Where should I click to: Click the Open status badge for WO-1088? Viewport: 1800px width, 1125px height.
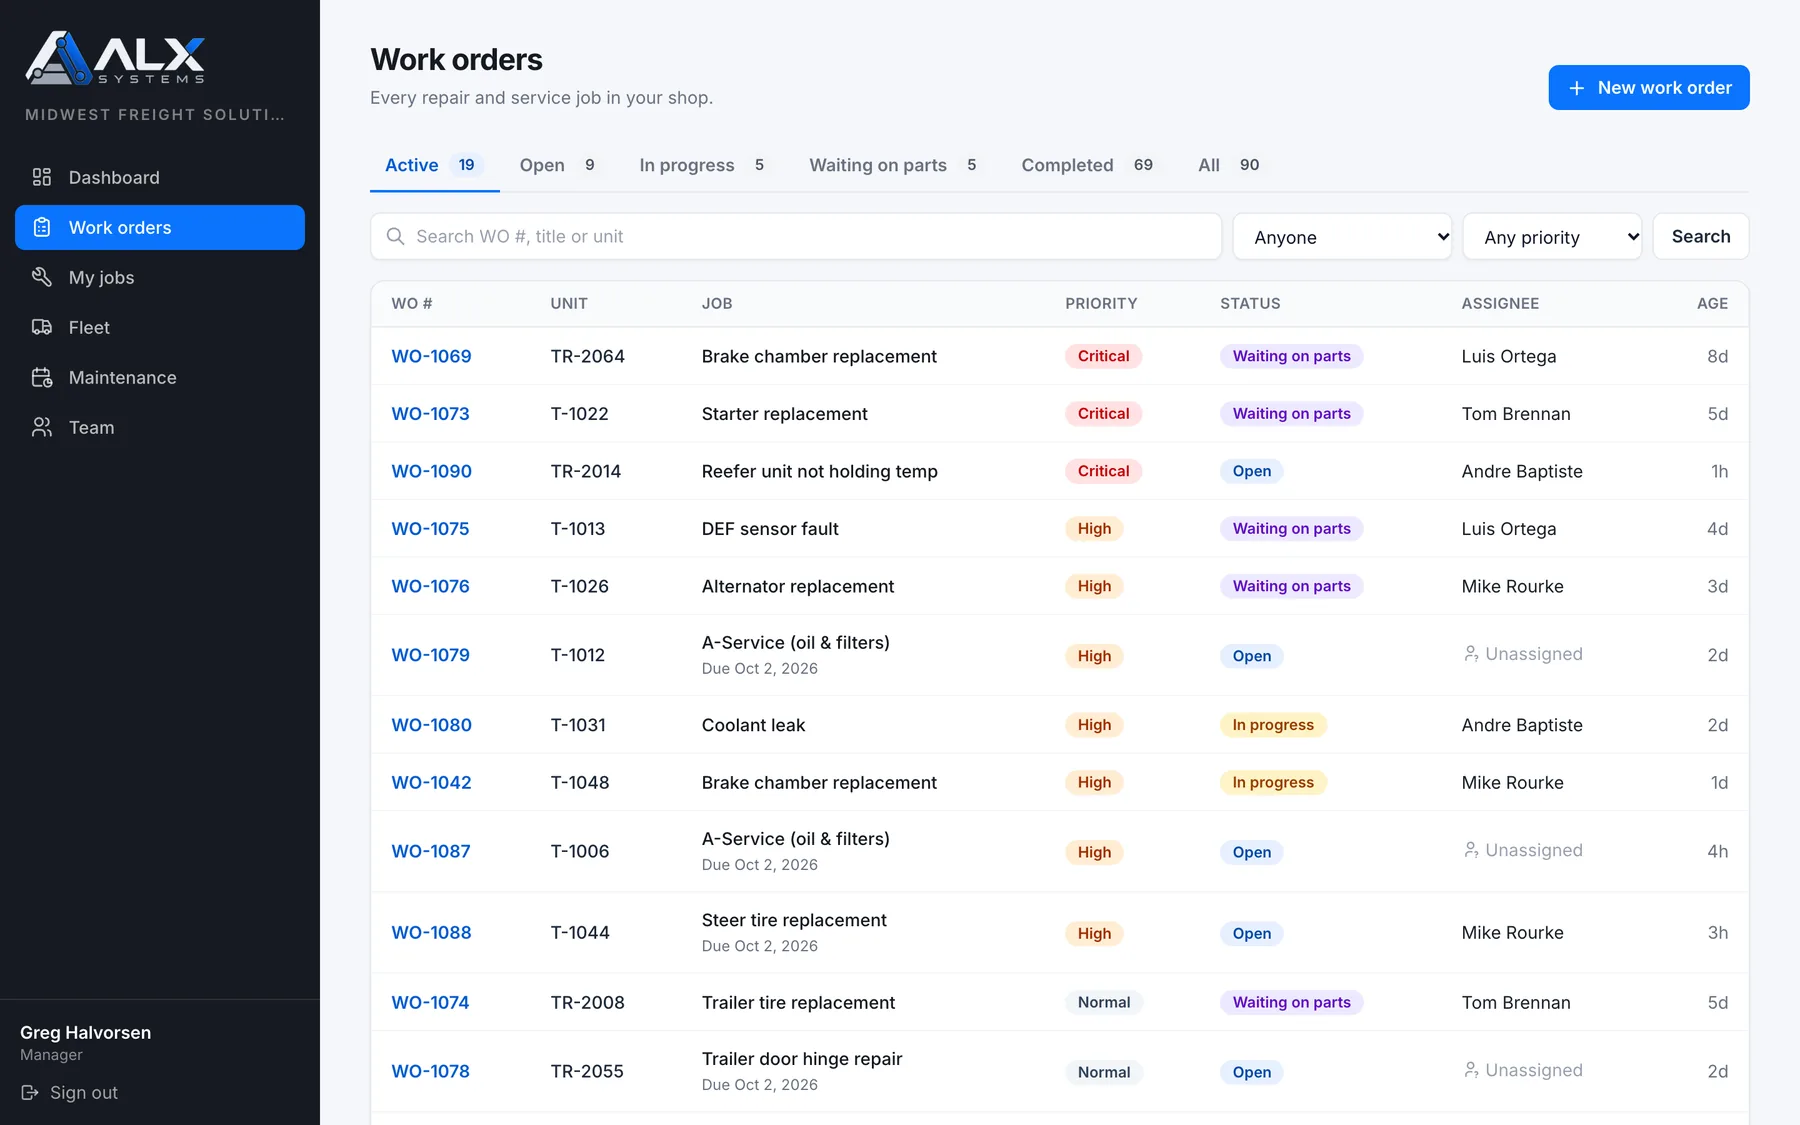point(1252,934)
